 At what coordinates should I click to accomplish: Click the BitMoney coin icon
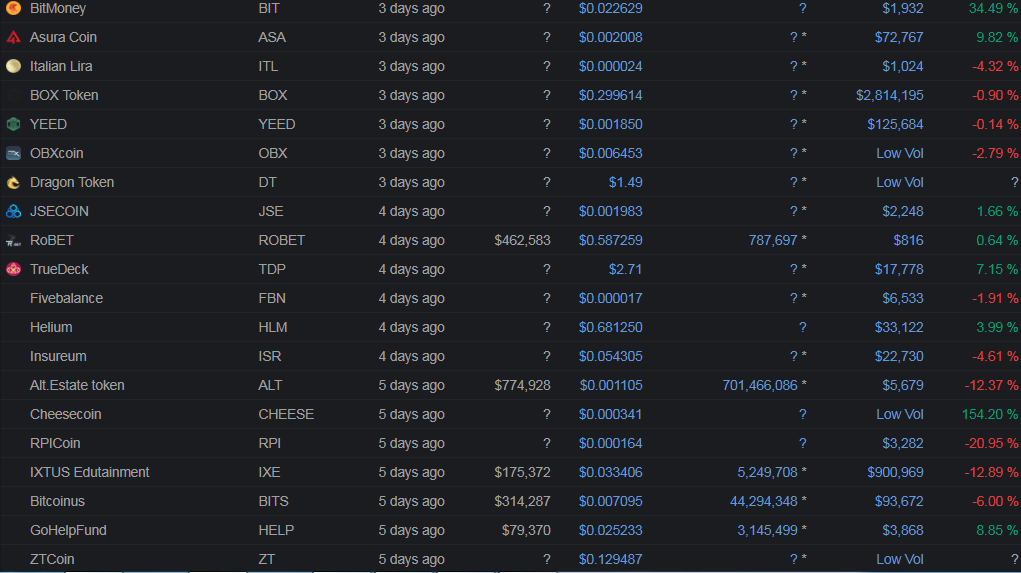point(13,8)
